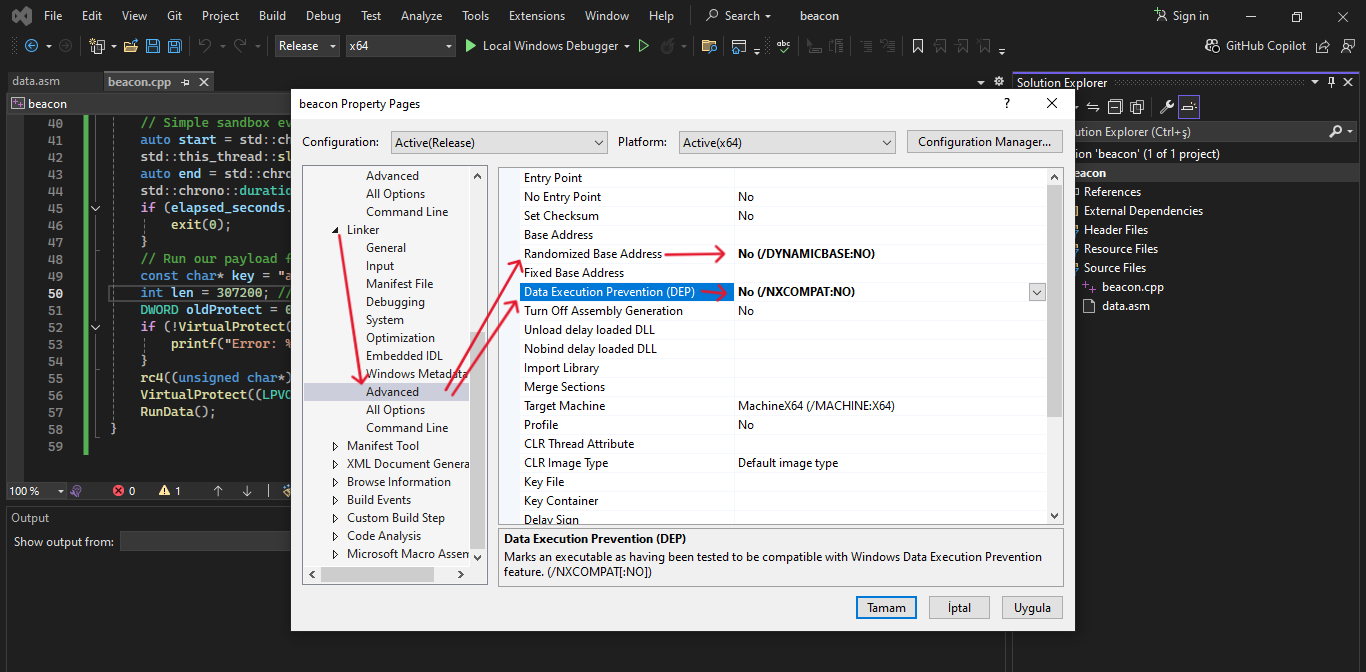Select the Target Machine property row
Screen dimensions: 1366x672
[781, 406]
